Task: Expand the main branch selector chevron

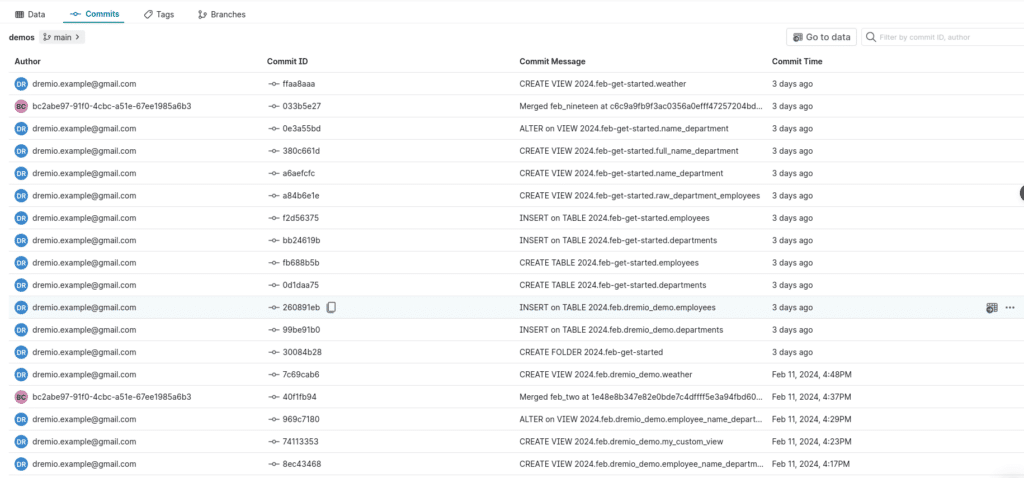Action: [78, 37]
